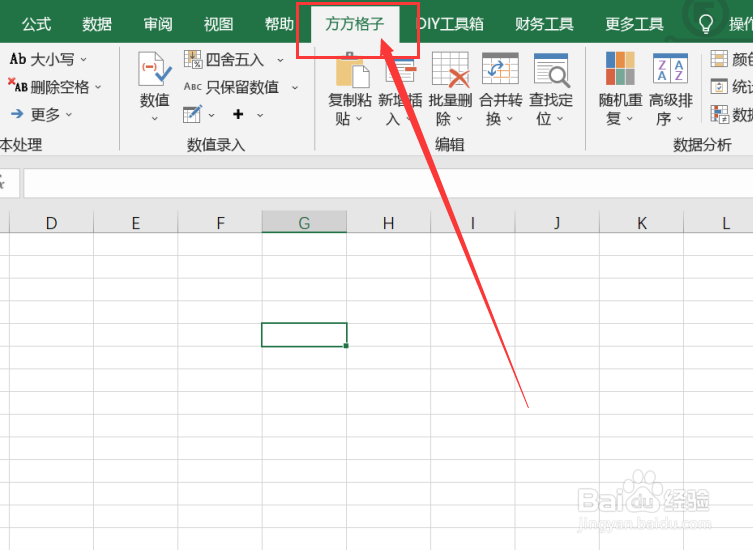The image size is (753, 550).
Task: Open the 更多工具 tab
Action: tap(634, 24)
